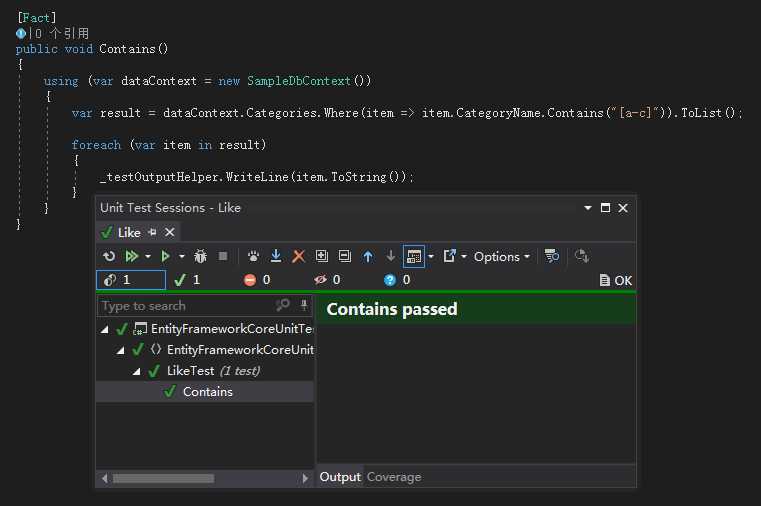This screenshot has height=506, width=761.
Task: Click the stop execution square icon
Action: (x=223, y=256)
